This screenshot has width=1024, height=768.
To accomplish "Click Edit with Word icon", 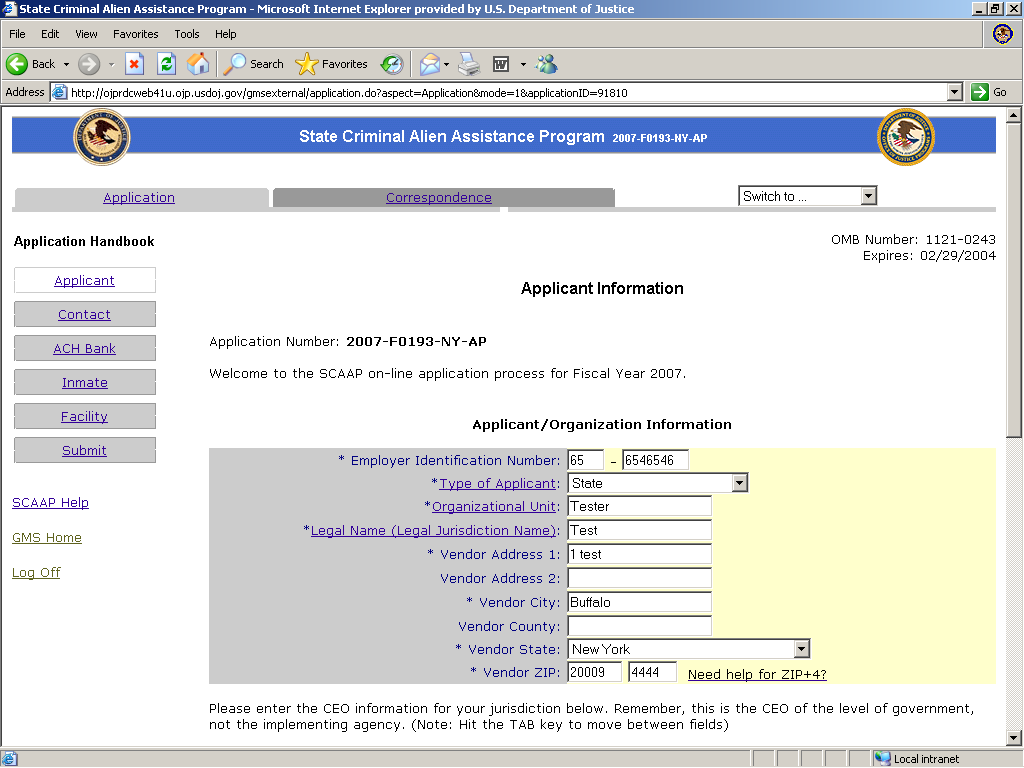I will (501, 64).
